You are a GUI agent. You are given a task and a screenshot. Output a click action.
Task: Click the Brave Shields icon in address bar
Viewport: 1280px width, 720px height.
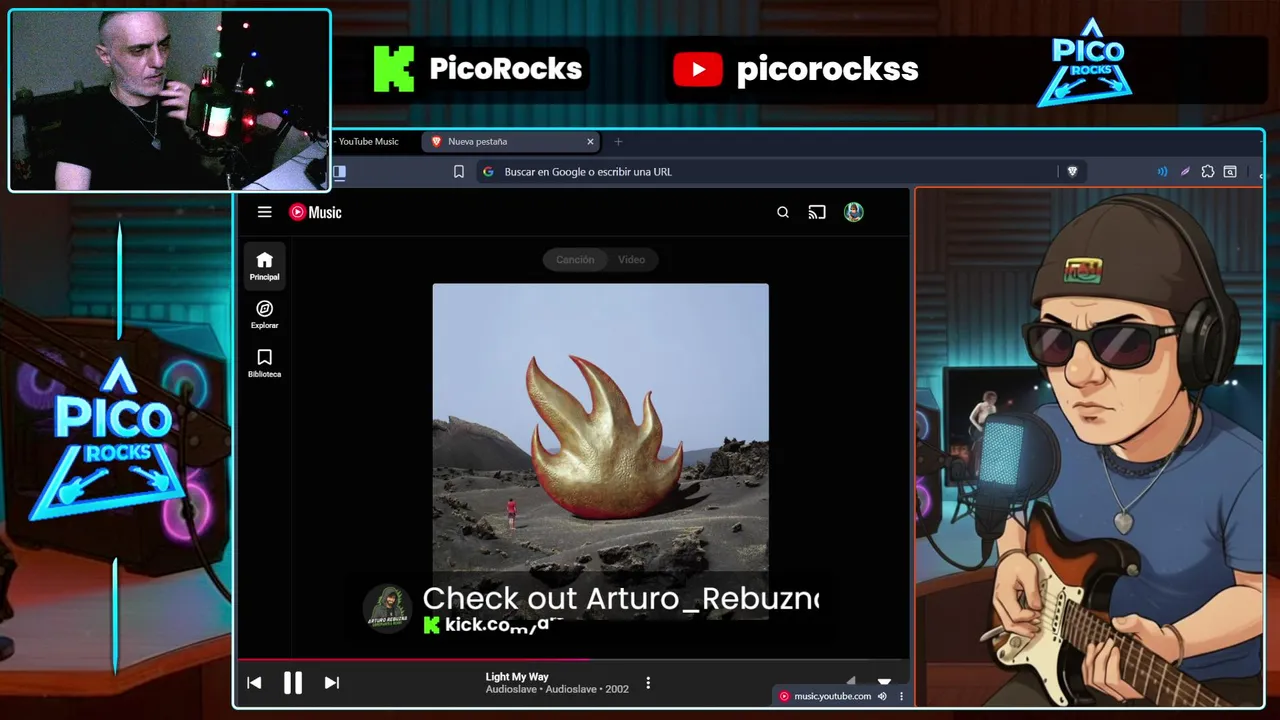pyautogui.click(x=1072, y=172)
